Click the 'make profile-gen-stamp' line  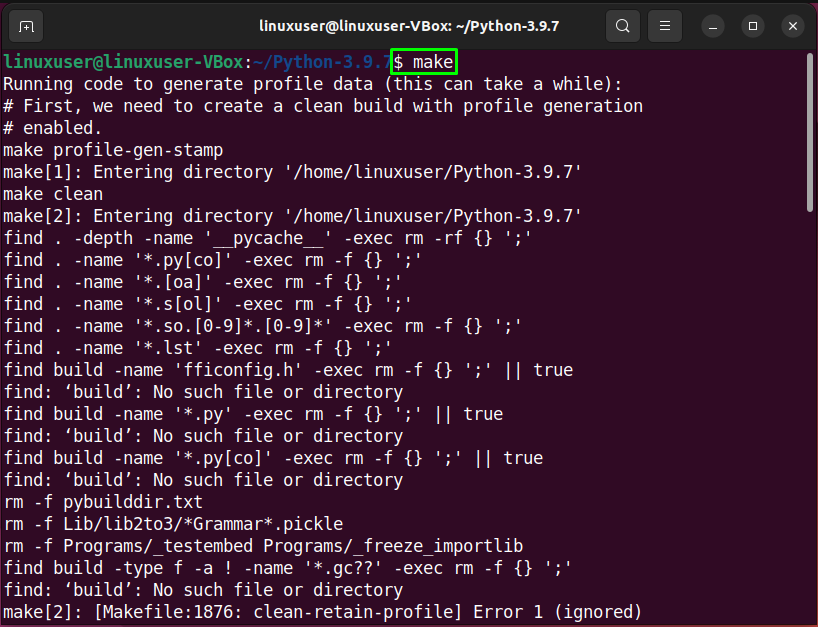(x=112, y=150)
